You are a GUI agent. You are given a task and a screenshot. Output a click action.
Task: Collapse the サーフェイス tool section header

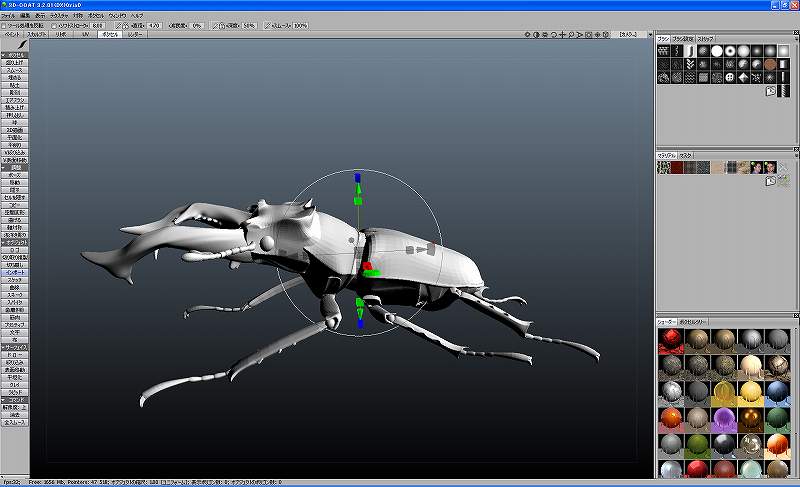tap(14, 347)
